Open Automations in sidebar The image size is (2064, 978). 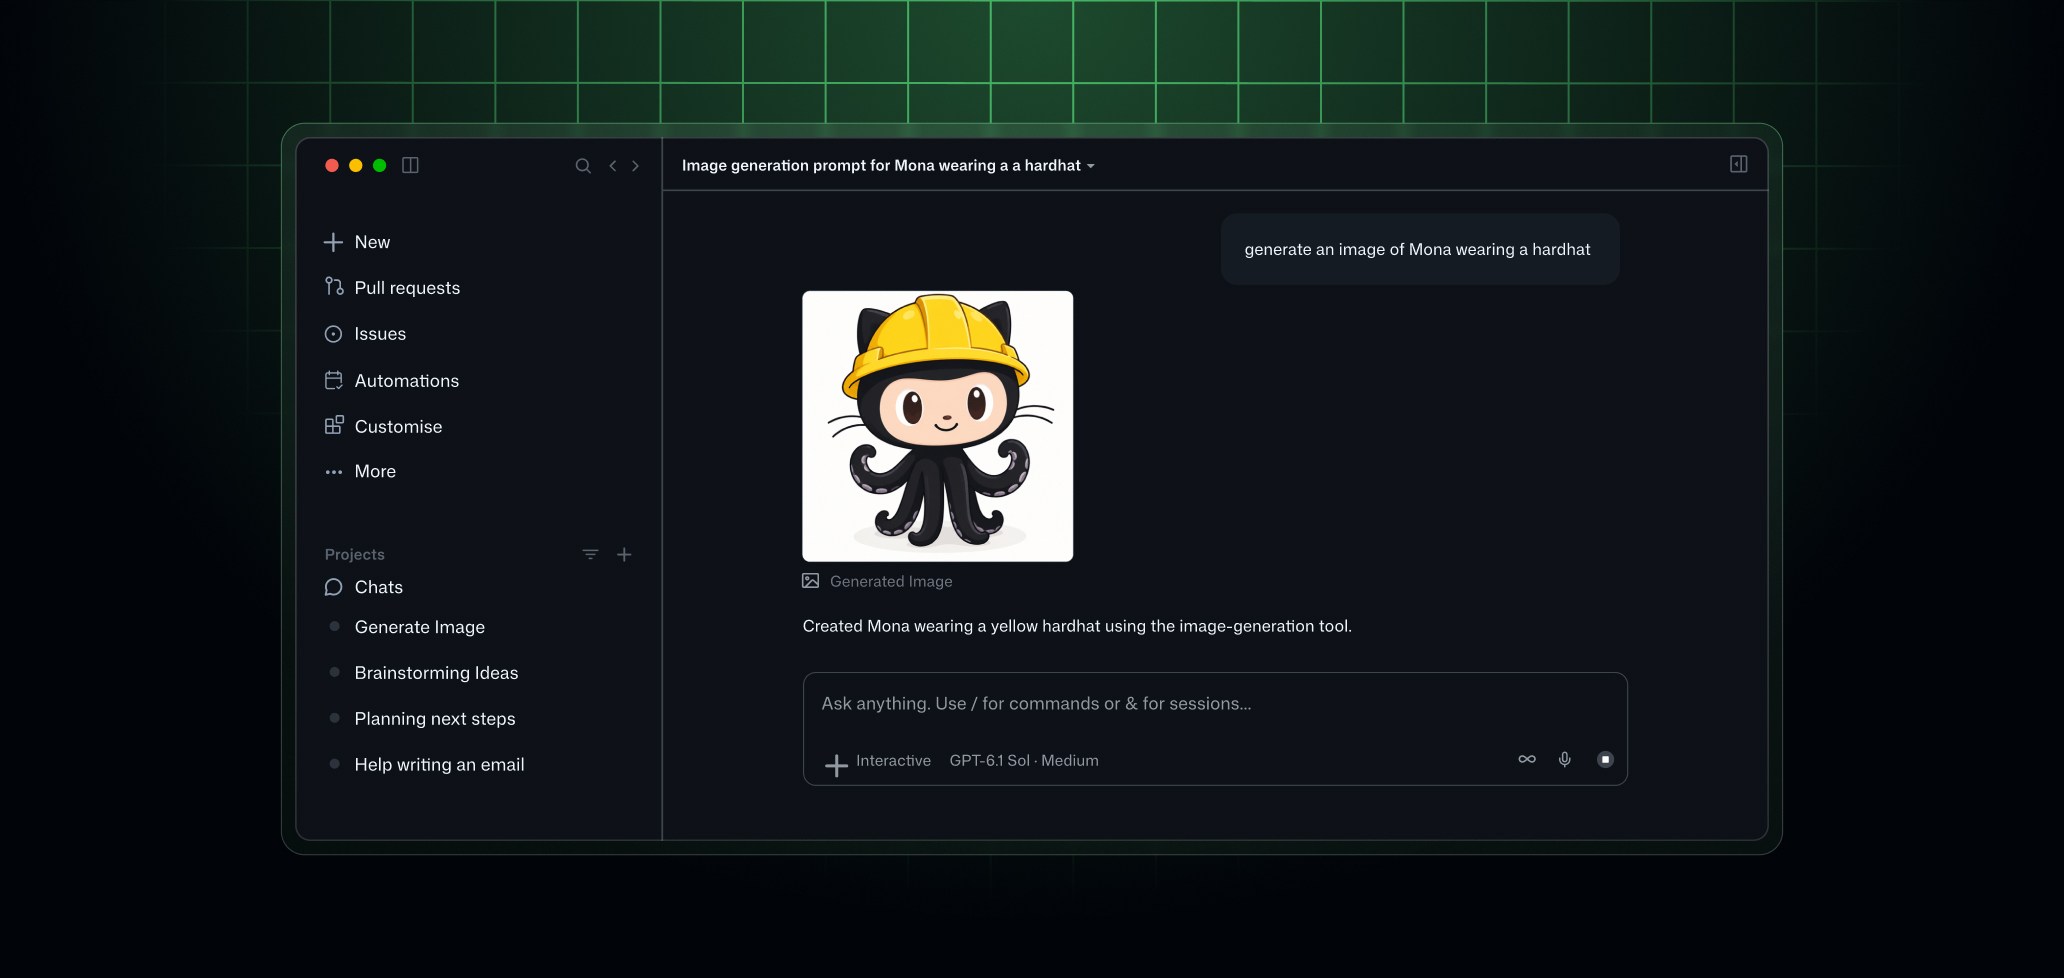[x=392, y=381]
